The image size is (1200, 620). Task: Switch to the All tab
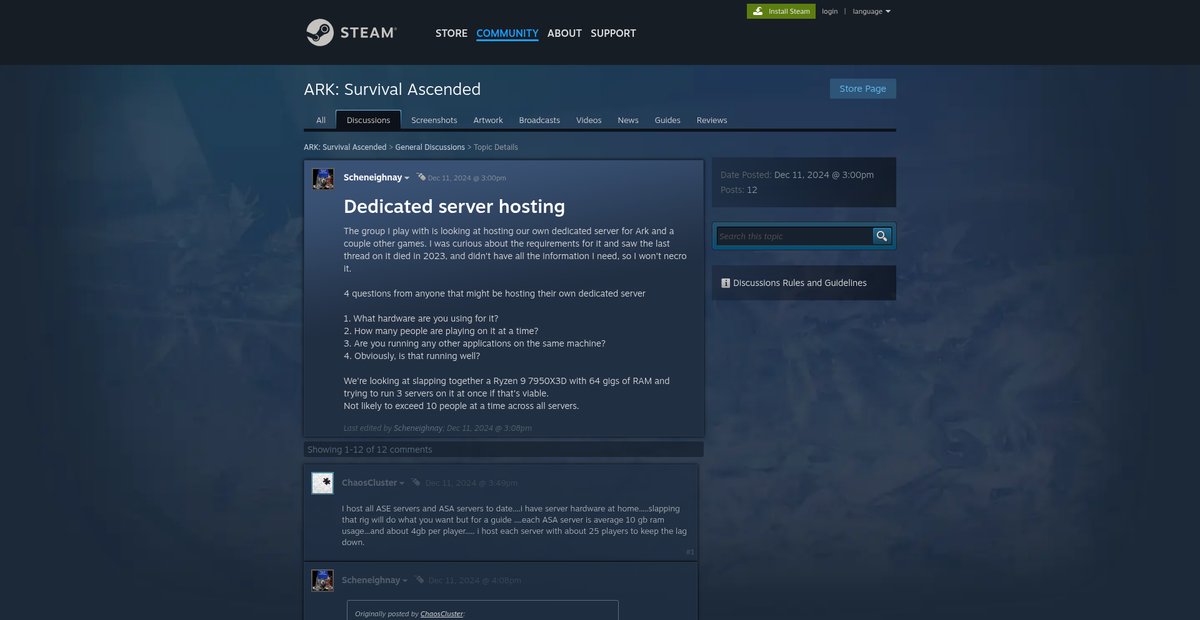pyautogui.click(x=321, y=120)
